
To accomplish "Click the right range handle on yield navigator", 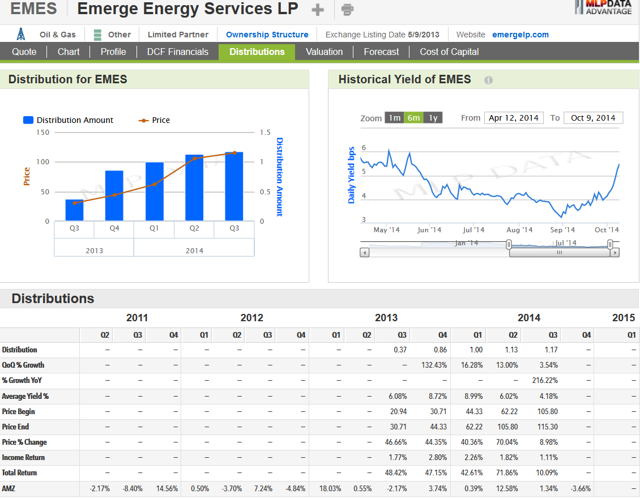I will (610, 245).
